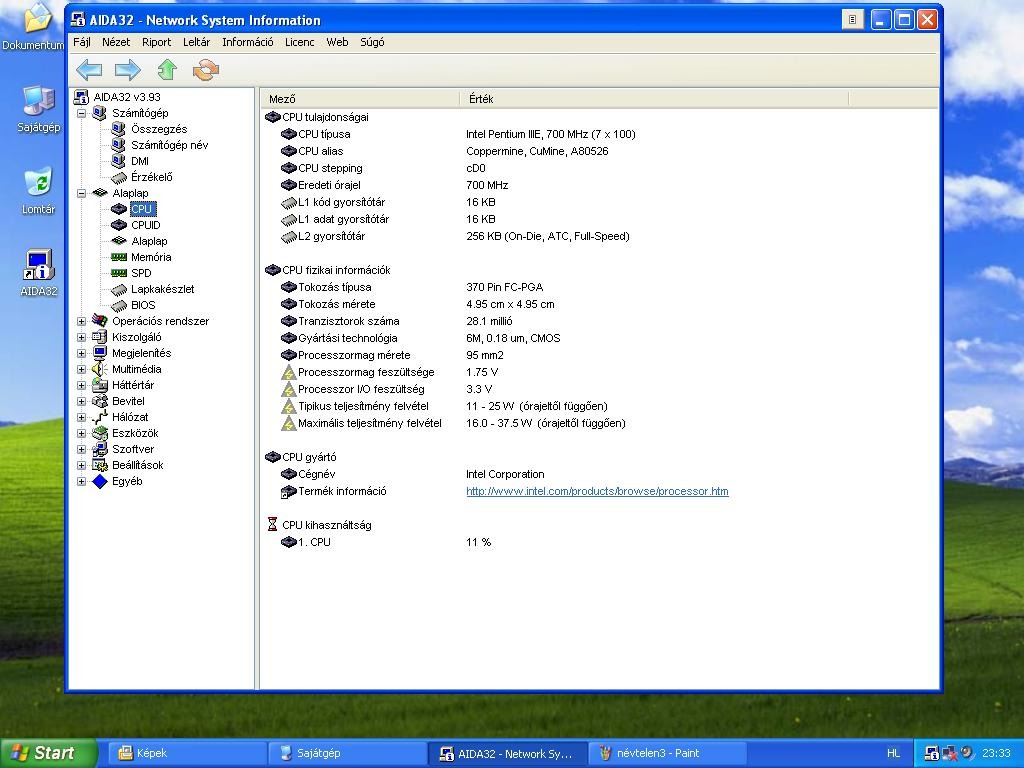Go back with the left arrow toolbar icon
The width and height of the screenshot is (1024, 768).
click(x=89, y=69)
